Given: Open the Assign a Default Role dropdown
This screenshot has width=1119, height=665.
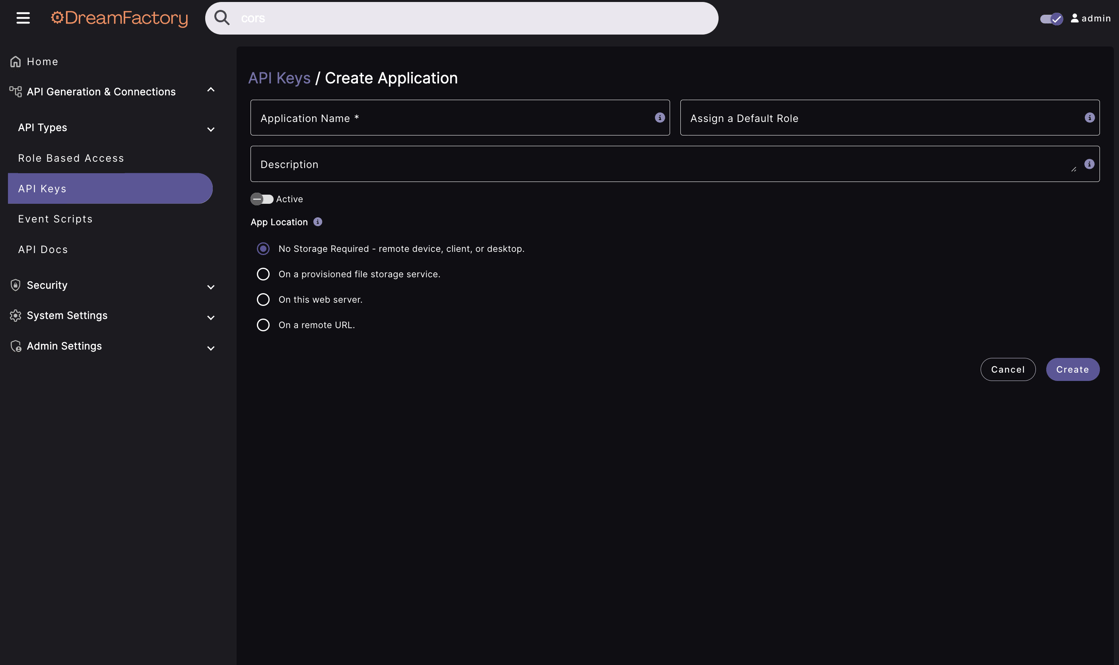Looking at the screenshot, I should pyautogui.click(x=880, y=118).
